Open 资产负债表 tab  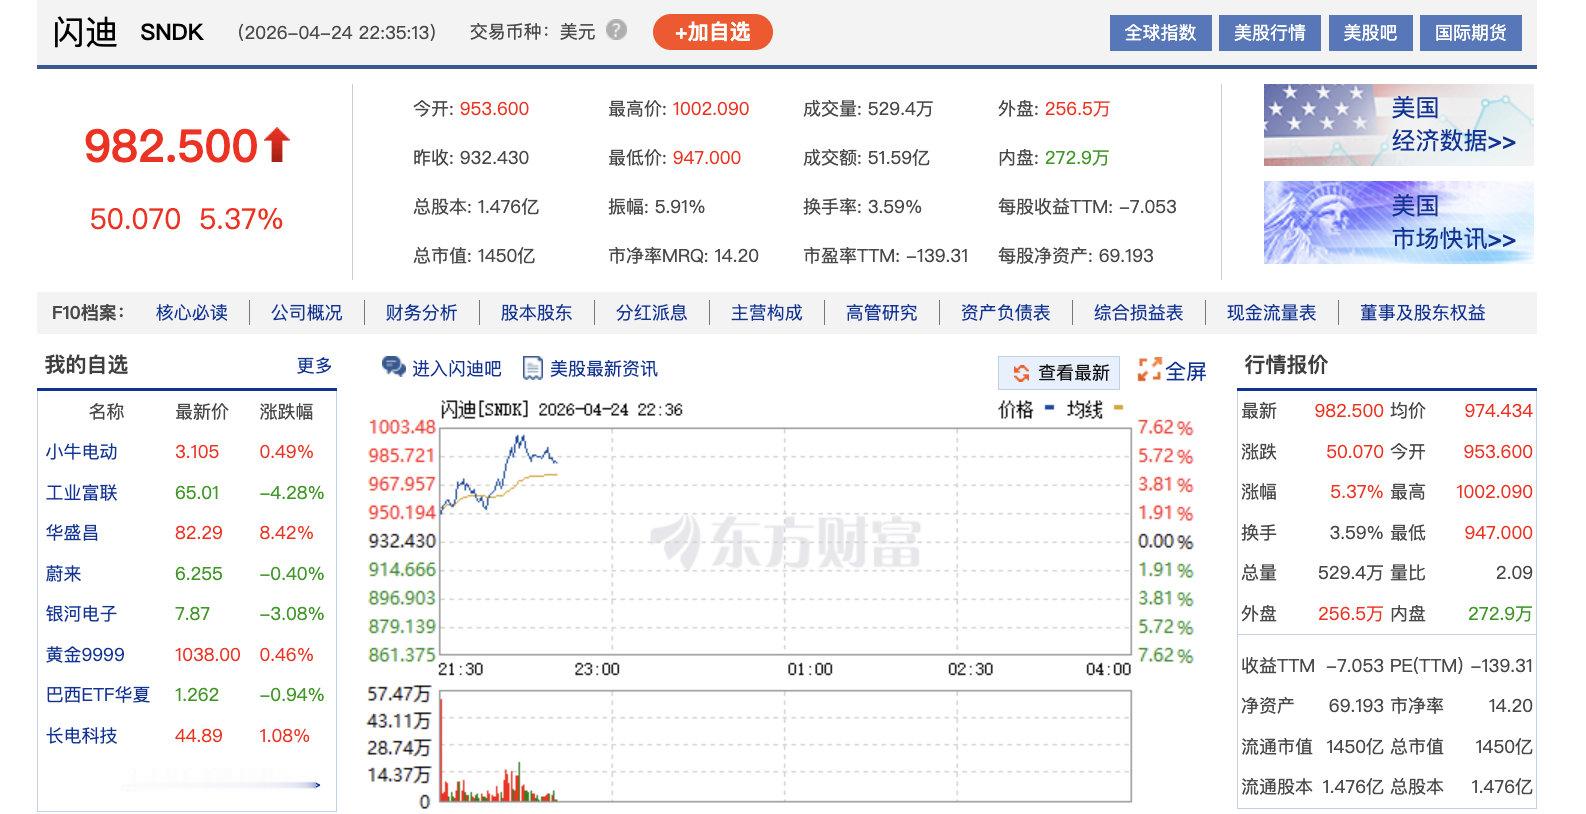[1006, 313]
